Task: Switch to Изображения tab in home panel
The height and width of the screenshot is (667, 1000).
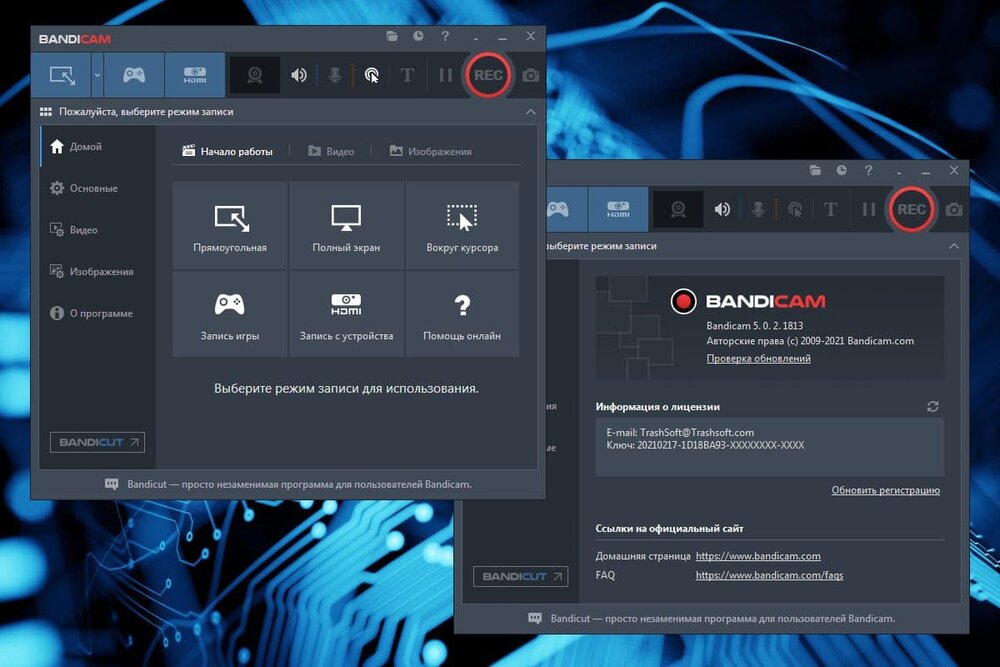Action: (x=431, y=151)
